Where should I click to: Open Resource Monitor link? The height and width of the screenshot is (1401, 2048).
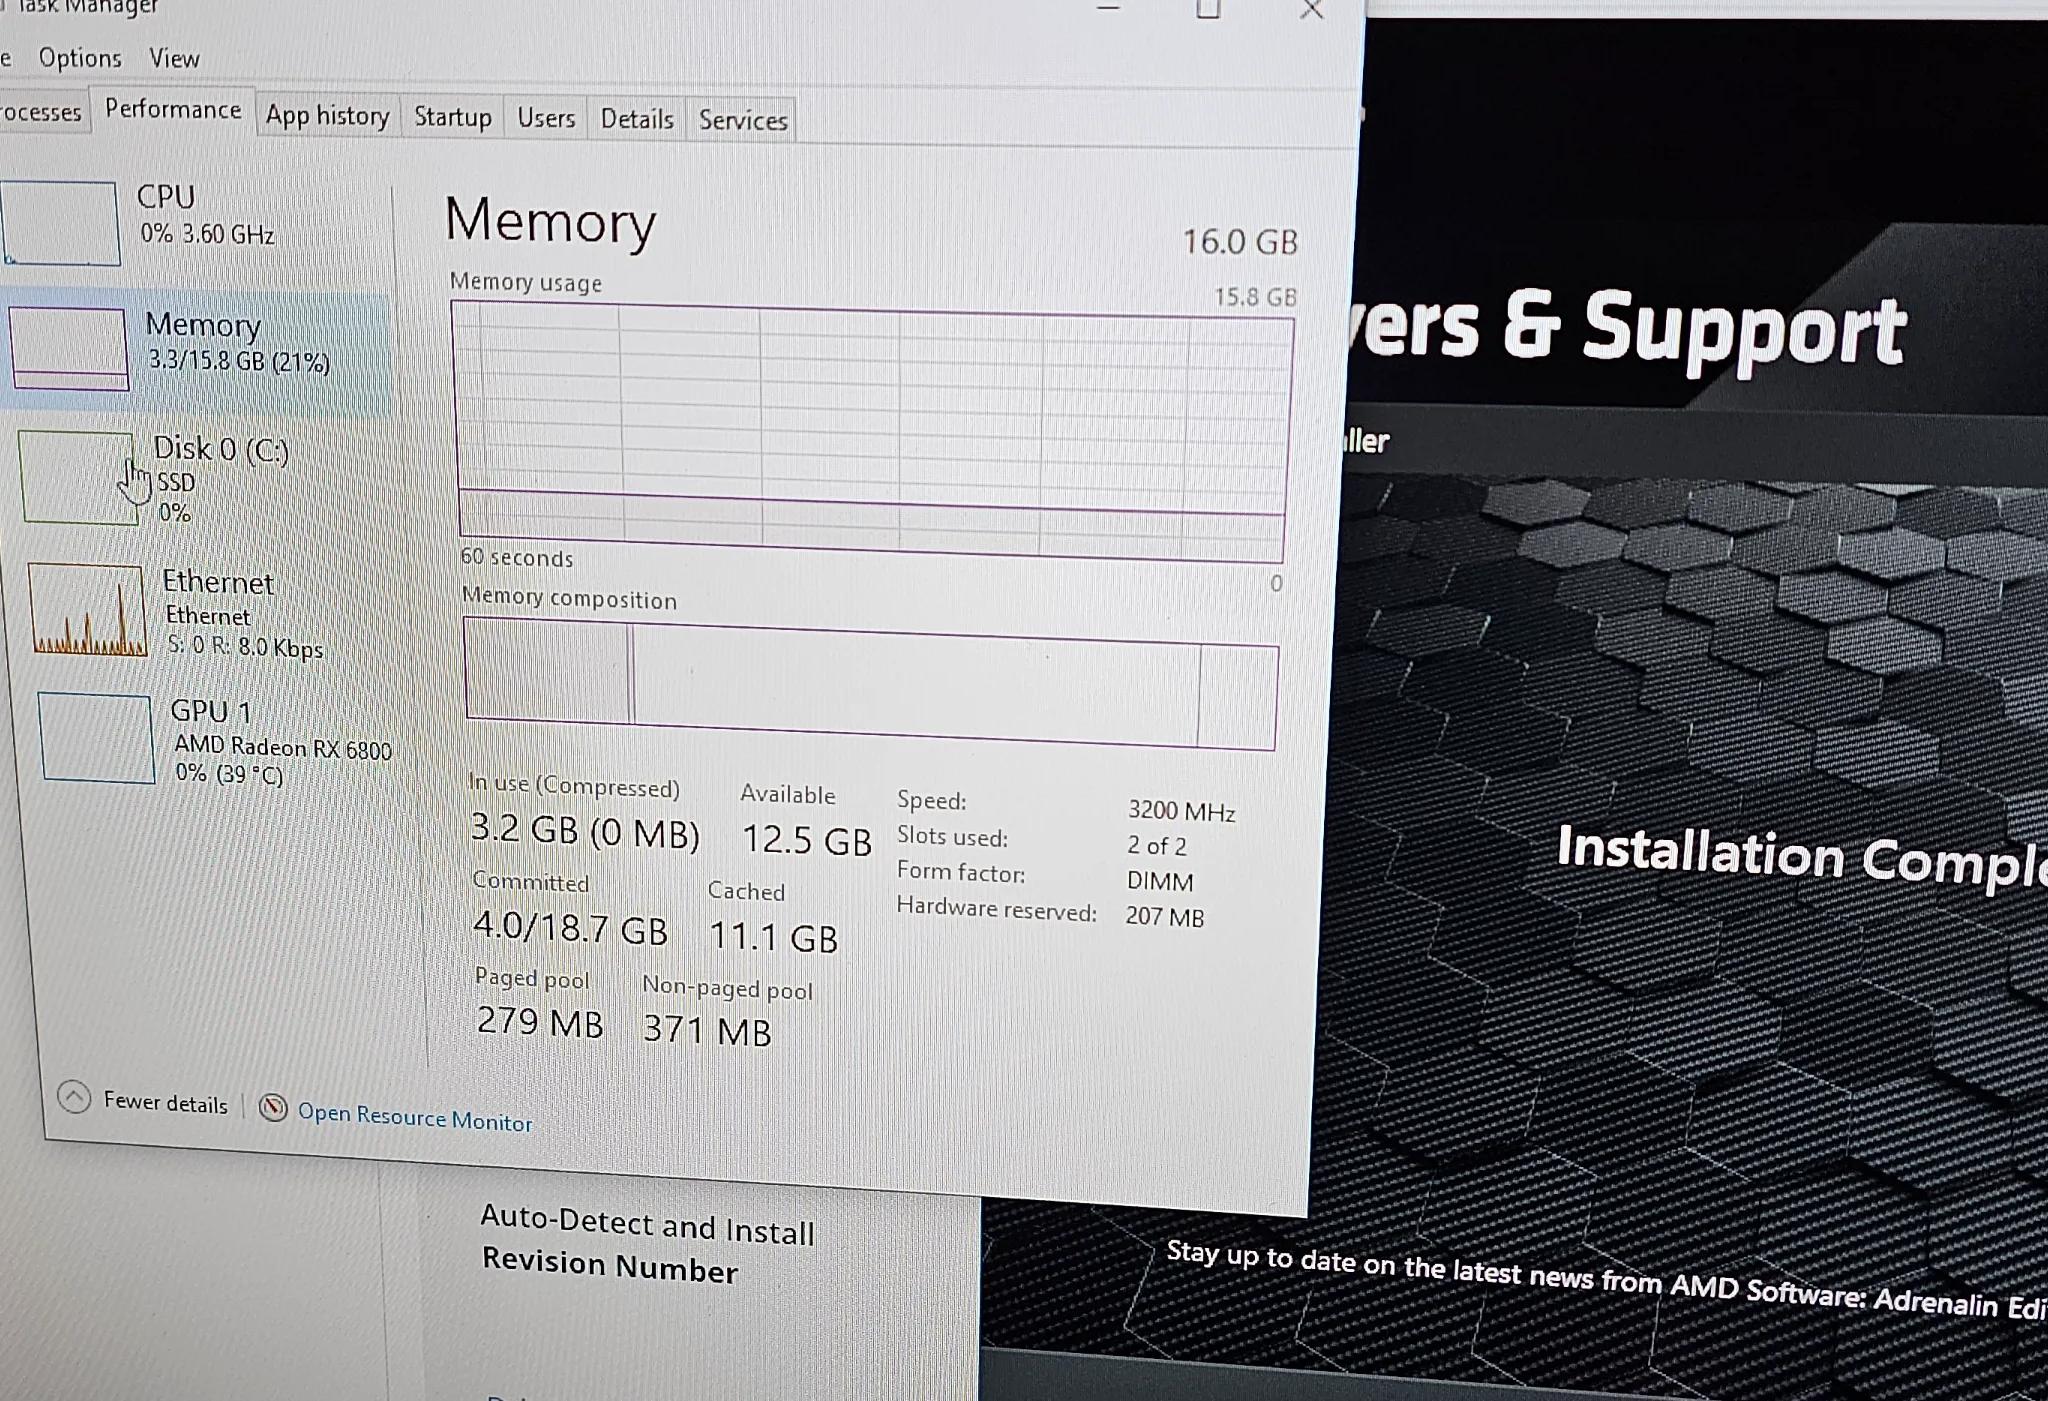pyautogui.click(x=415, y=1117)
